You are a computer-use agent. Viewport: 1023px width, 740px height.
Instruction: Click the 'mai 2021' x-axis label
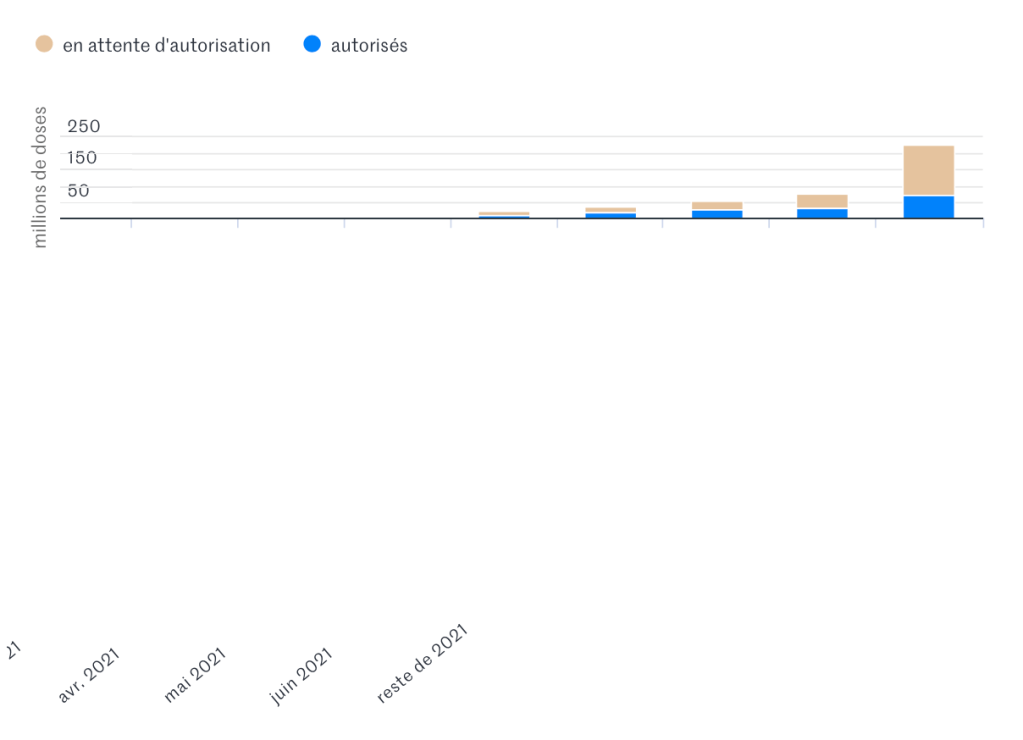pos(195,674)
